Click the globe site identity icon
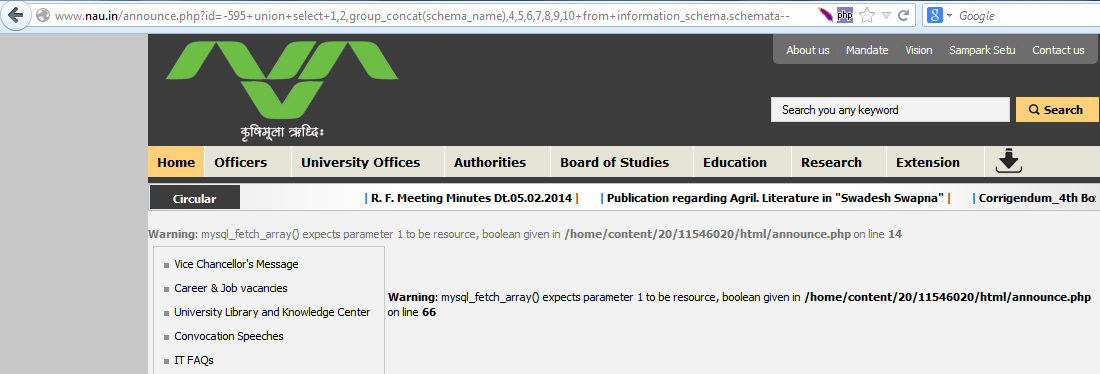 point(42,15)
